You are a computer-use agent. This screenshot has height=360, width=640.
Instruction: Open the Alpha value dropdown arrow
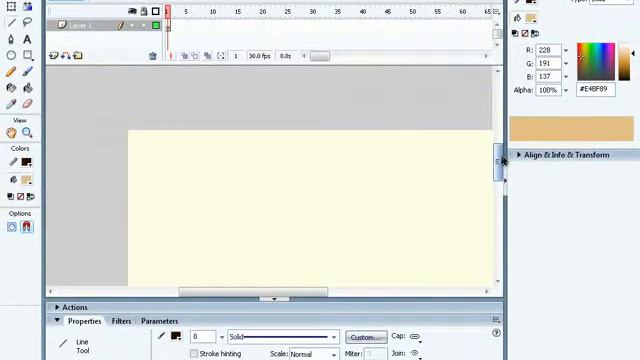pyautogui.click(x=566, y=90)
